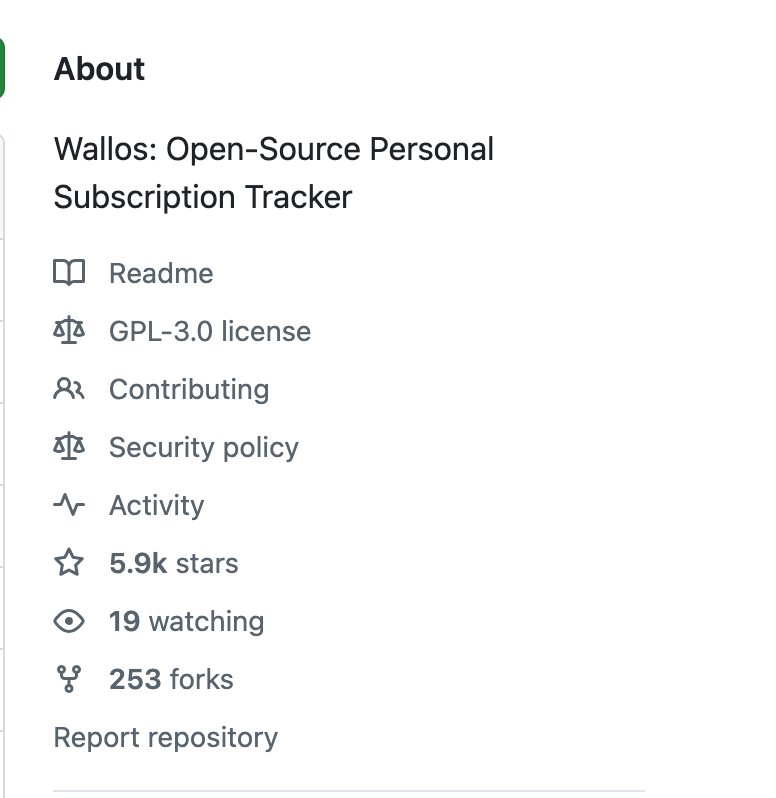Select the Report repository link
Viewport: 776px width, 798px height.
(x=166, y=737)
